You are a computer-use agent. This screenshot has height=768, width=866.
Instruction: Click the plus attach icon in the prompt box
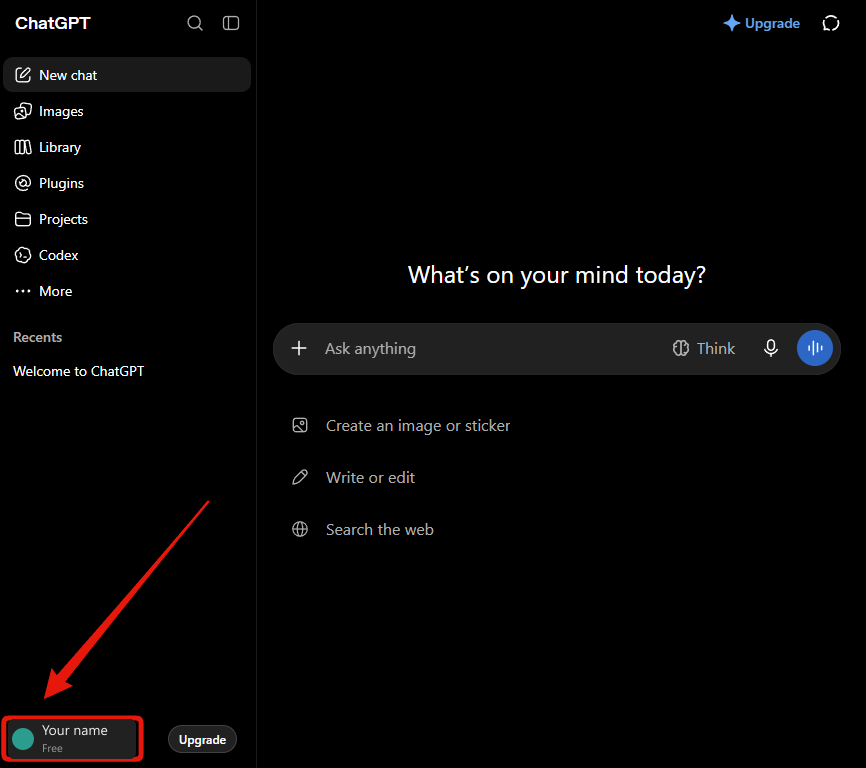(x=299, y=348)
